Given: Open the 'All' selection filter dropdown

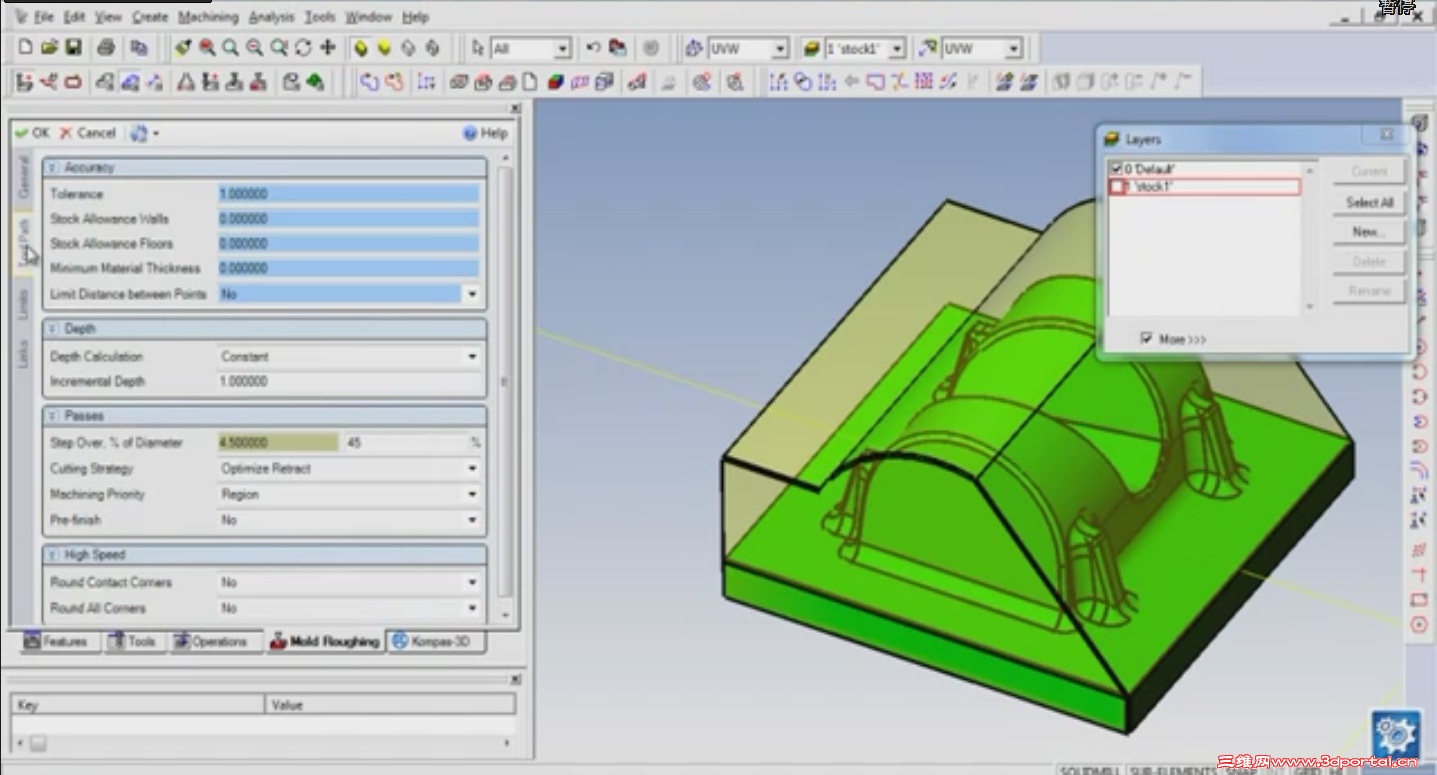Looking at the screenshot, I should tap(562, 48).
